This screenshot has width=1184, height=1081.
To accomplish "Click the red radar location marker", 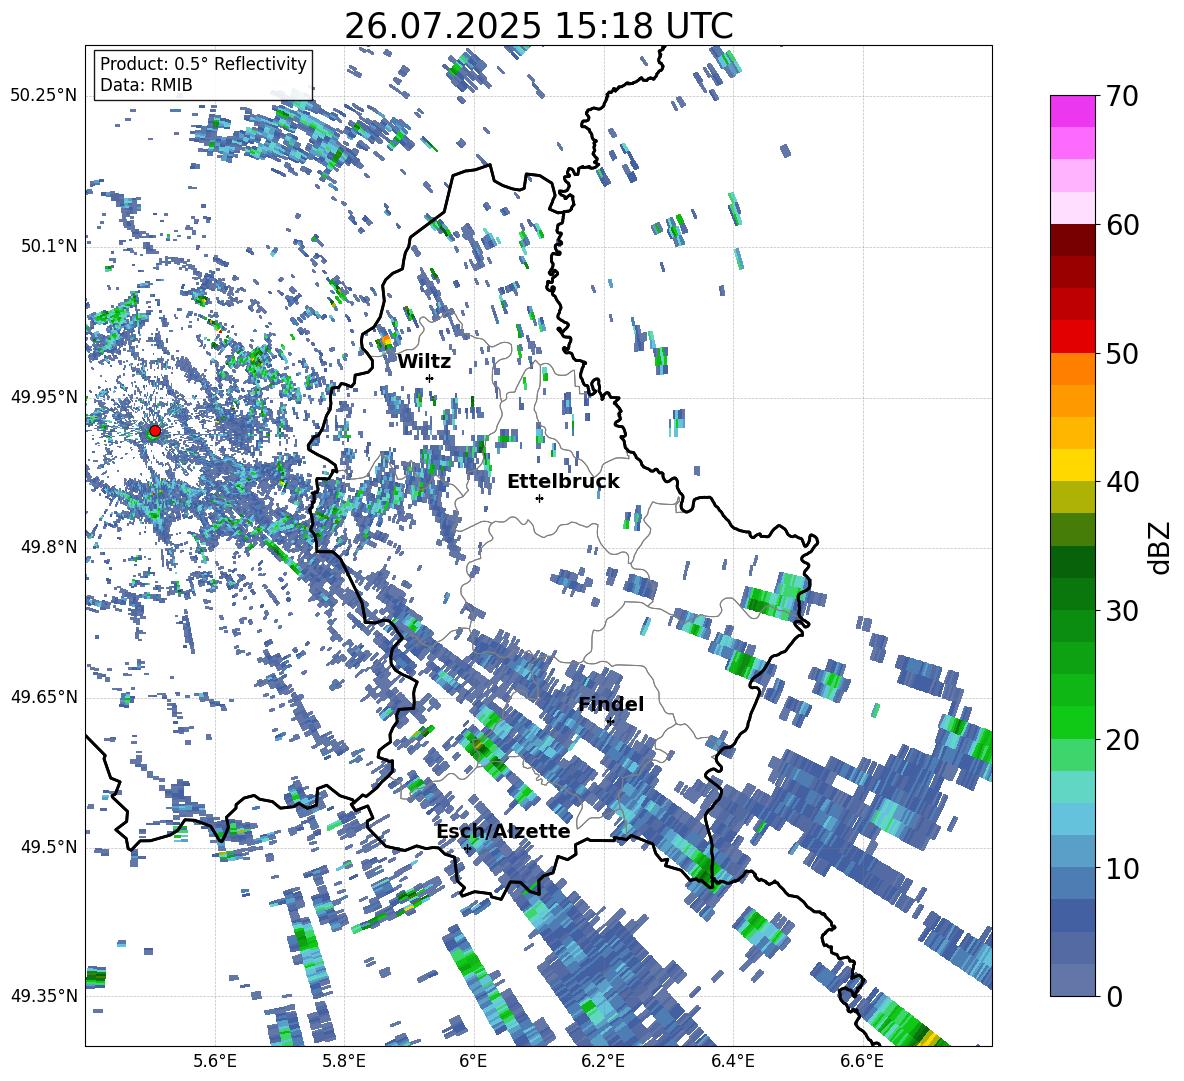I will 155,431.
